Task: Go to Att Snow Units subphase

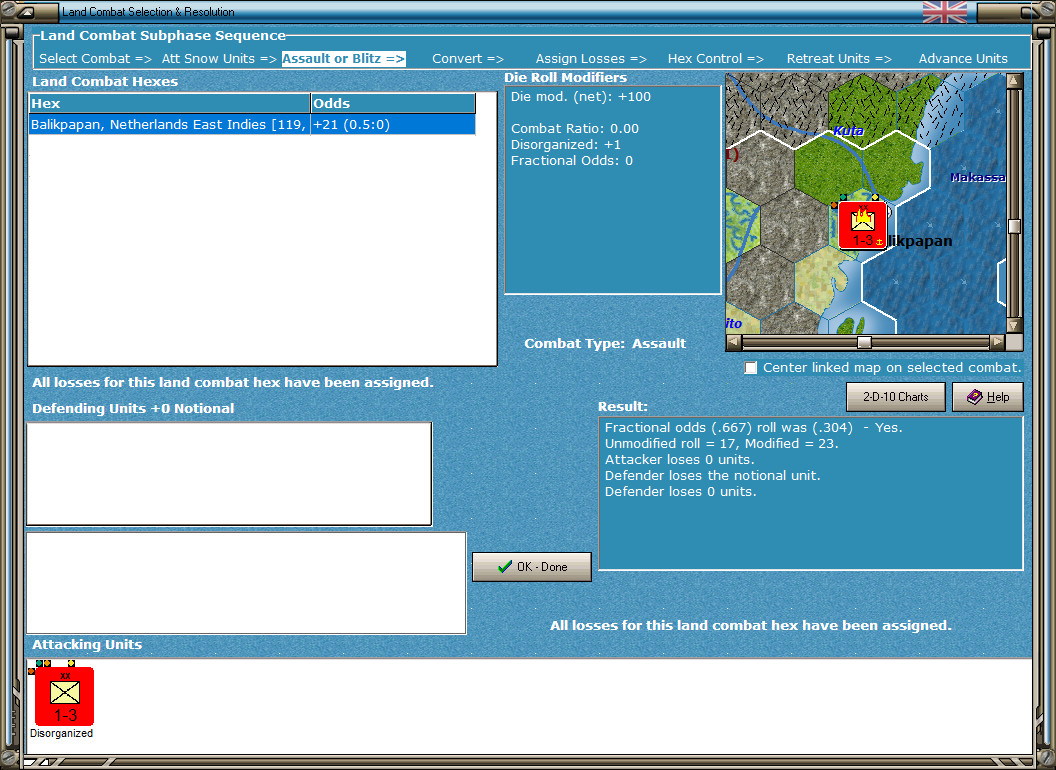Action: click(219, 59)
